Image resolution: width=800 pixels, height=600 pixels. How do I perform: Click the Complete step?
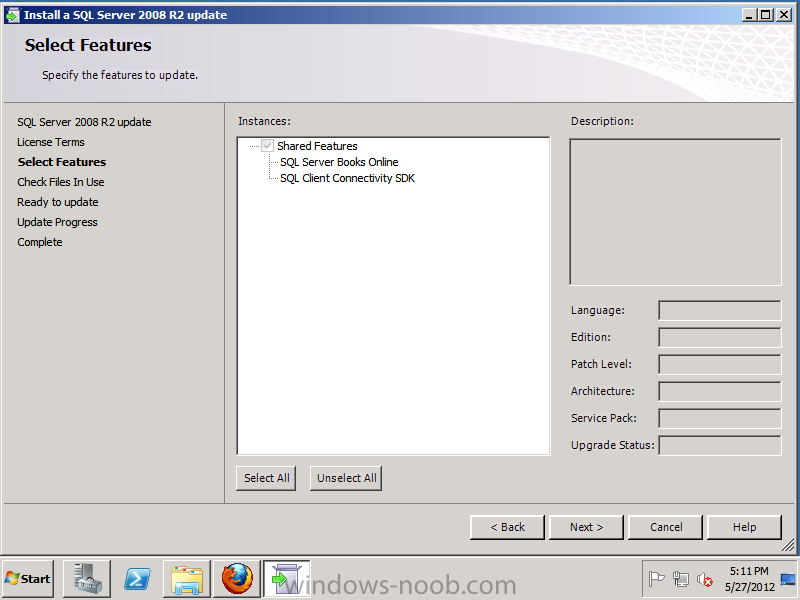point(40,242)
